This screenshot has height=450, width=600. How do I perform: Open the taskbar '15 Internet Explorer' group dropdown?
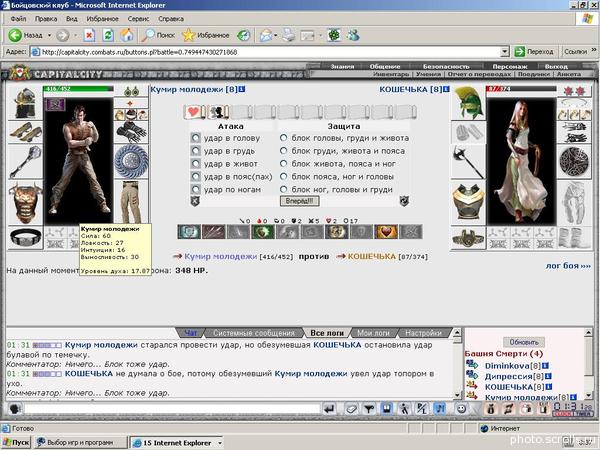(x=220, y=443)
